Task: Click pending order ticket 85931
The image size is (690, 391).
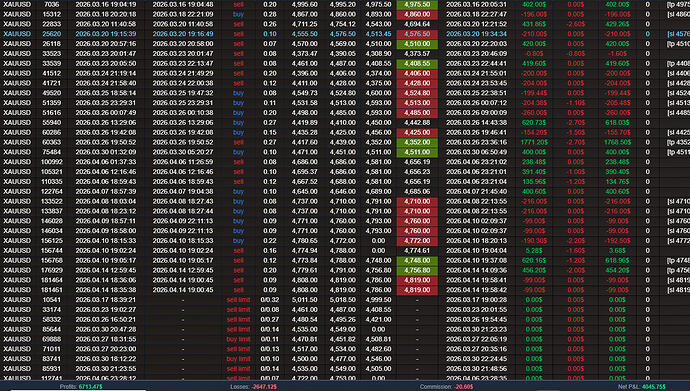Action: coord(51,369)
